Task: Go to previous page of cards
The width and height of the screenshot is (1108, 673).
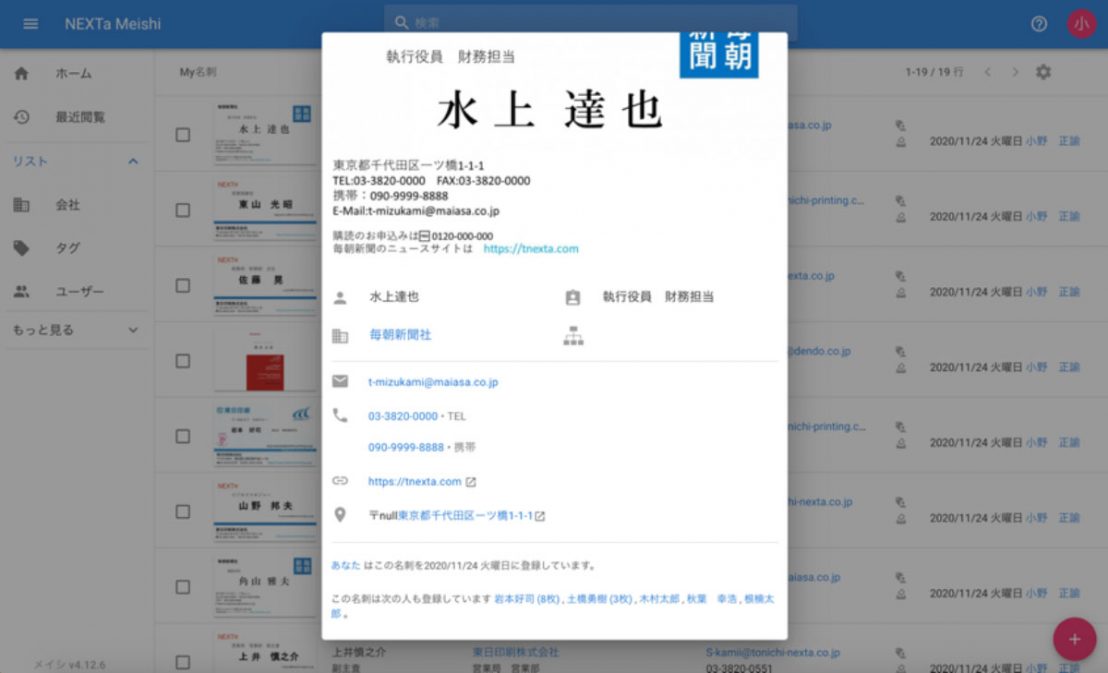Action: click(x=987, y=72)
